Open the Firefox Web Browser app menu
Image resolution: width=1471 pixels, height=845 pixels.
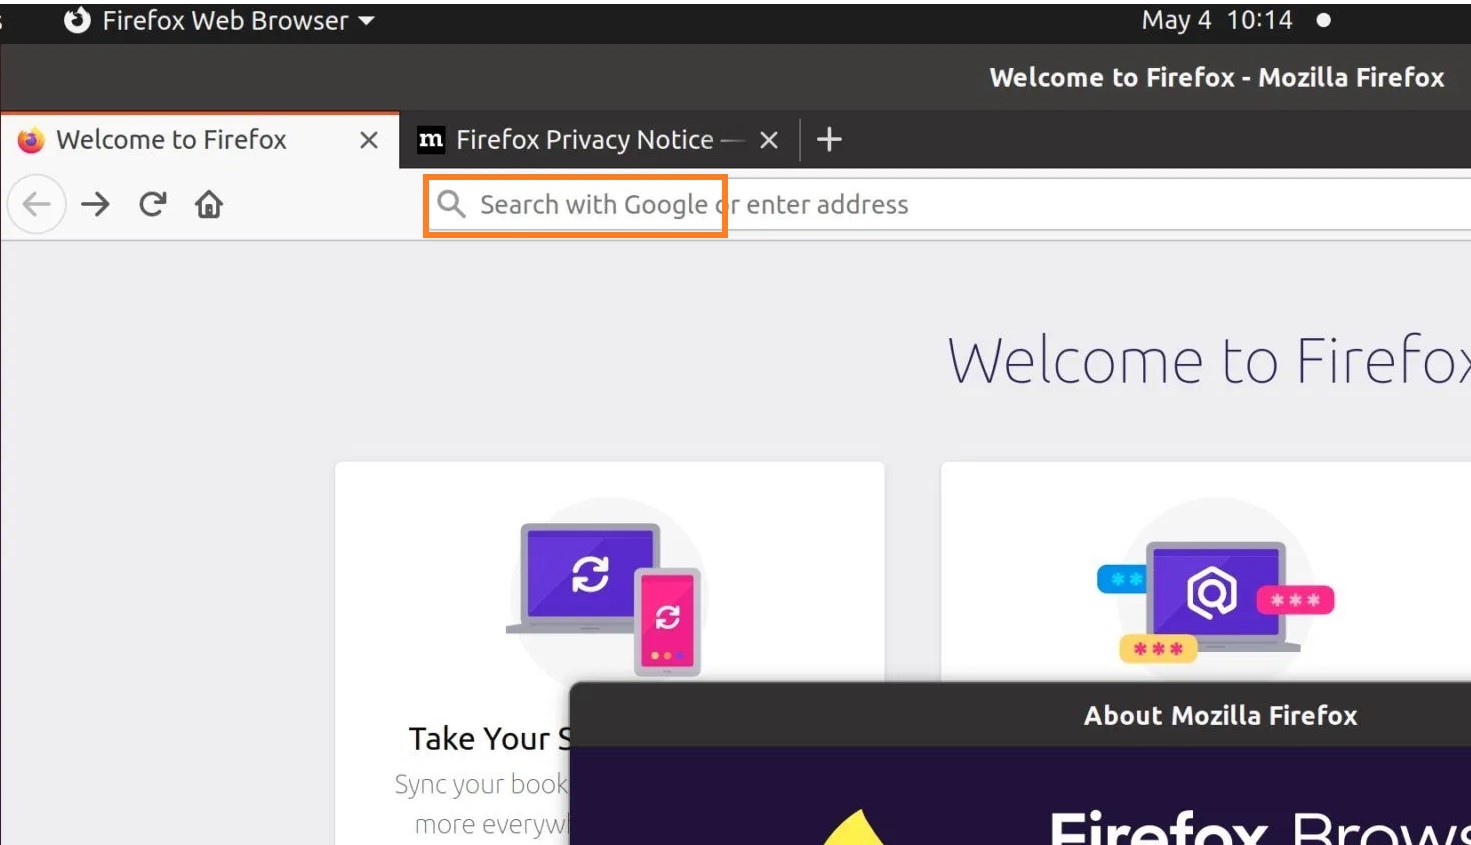pos(219,21)
